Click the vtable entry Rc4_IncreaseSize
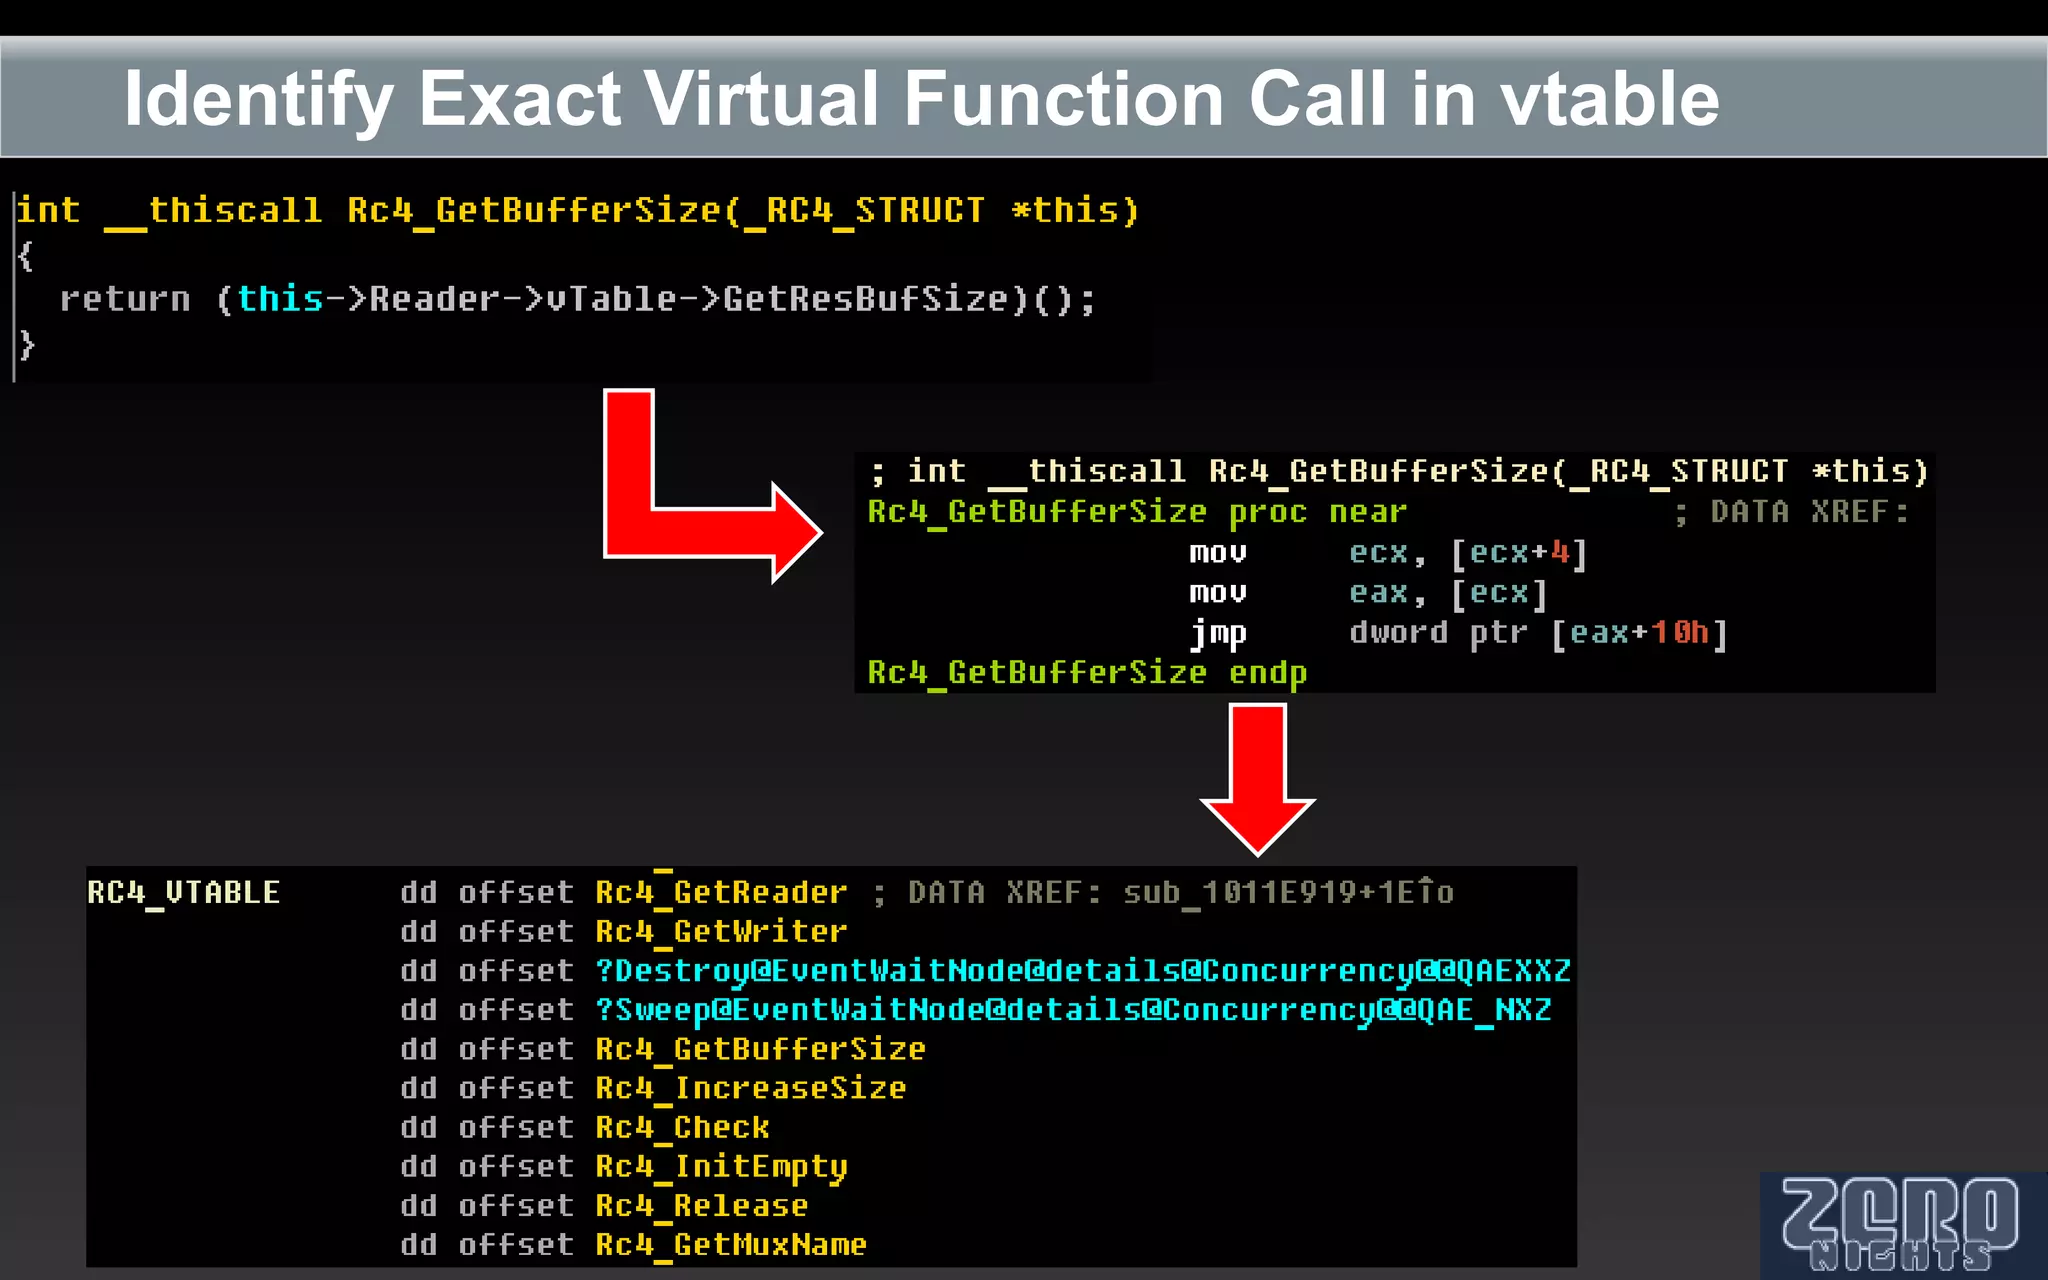Viewport: 2048px width, 1280px height. [750, 1088]
